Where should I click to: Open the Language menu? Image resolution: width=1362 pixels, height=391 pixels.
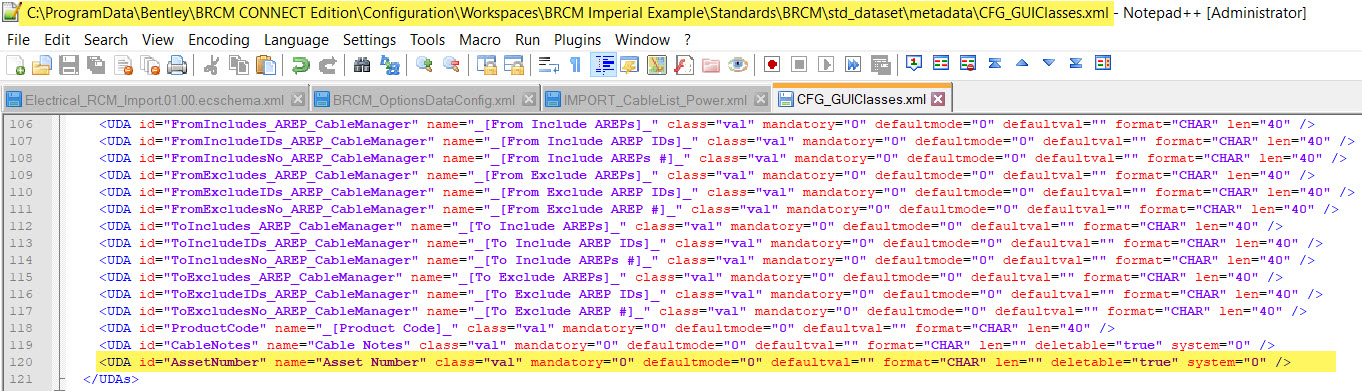click(x=296, y=40)
